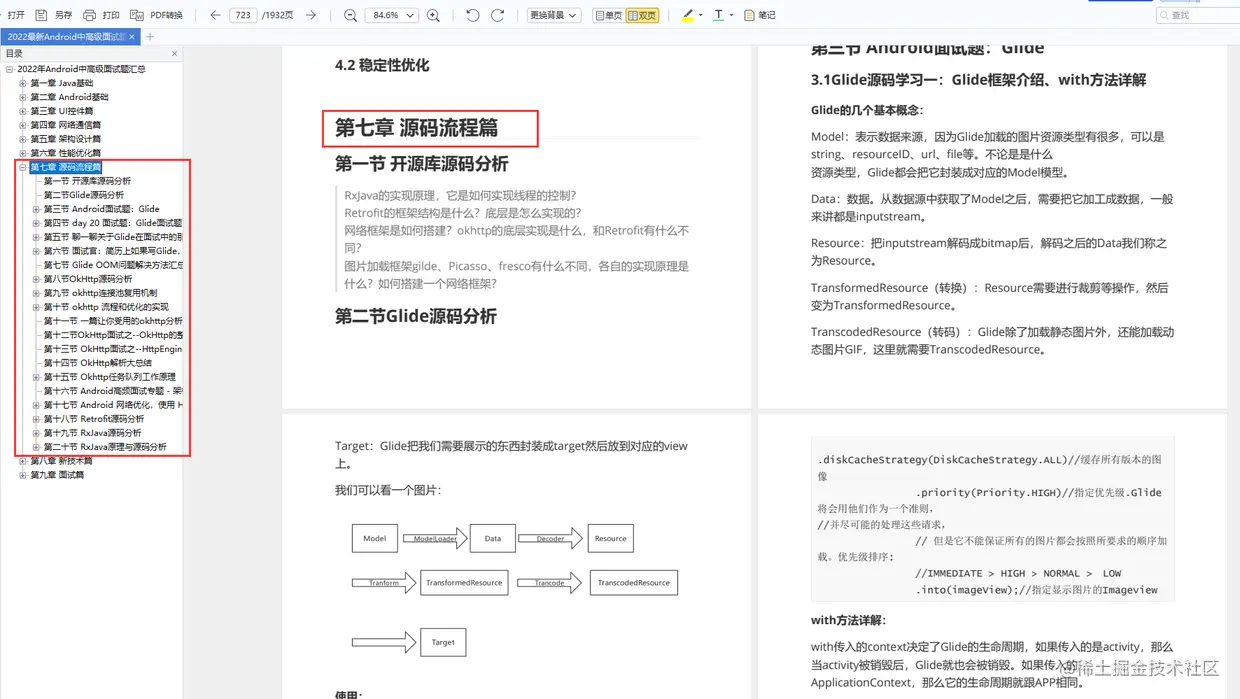Close the 目录 outline panel
Screen dimensions: 1240x699
pyautogui.click(x=174, y=54)
